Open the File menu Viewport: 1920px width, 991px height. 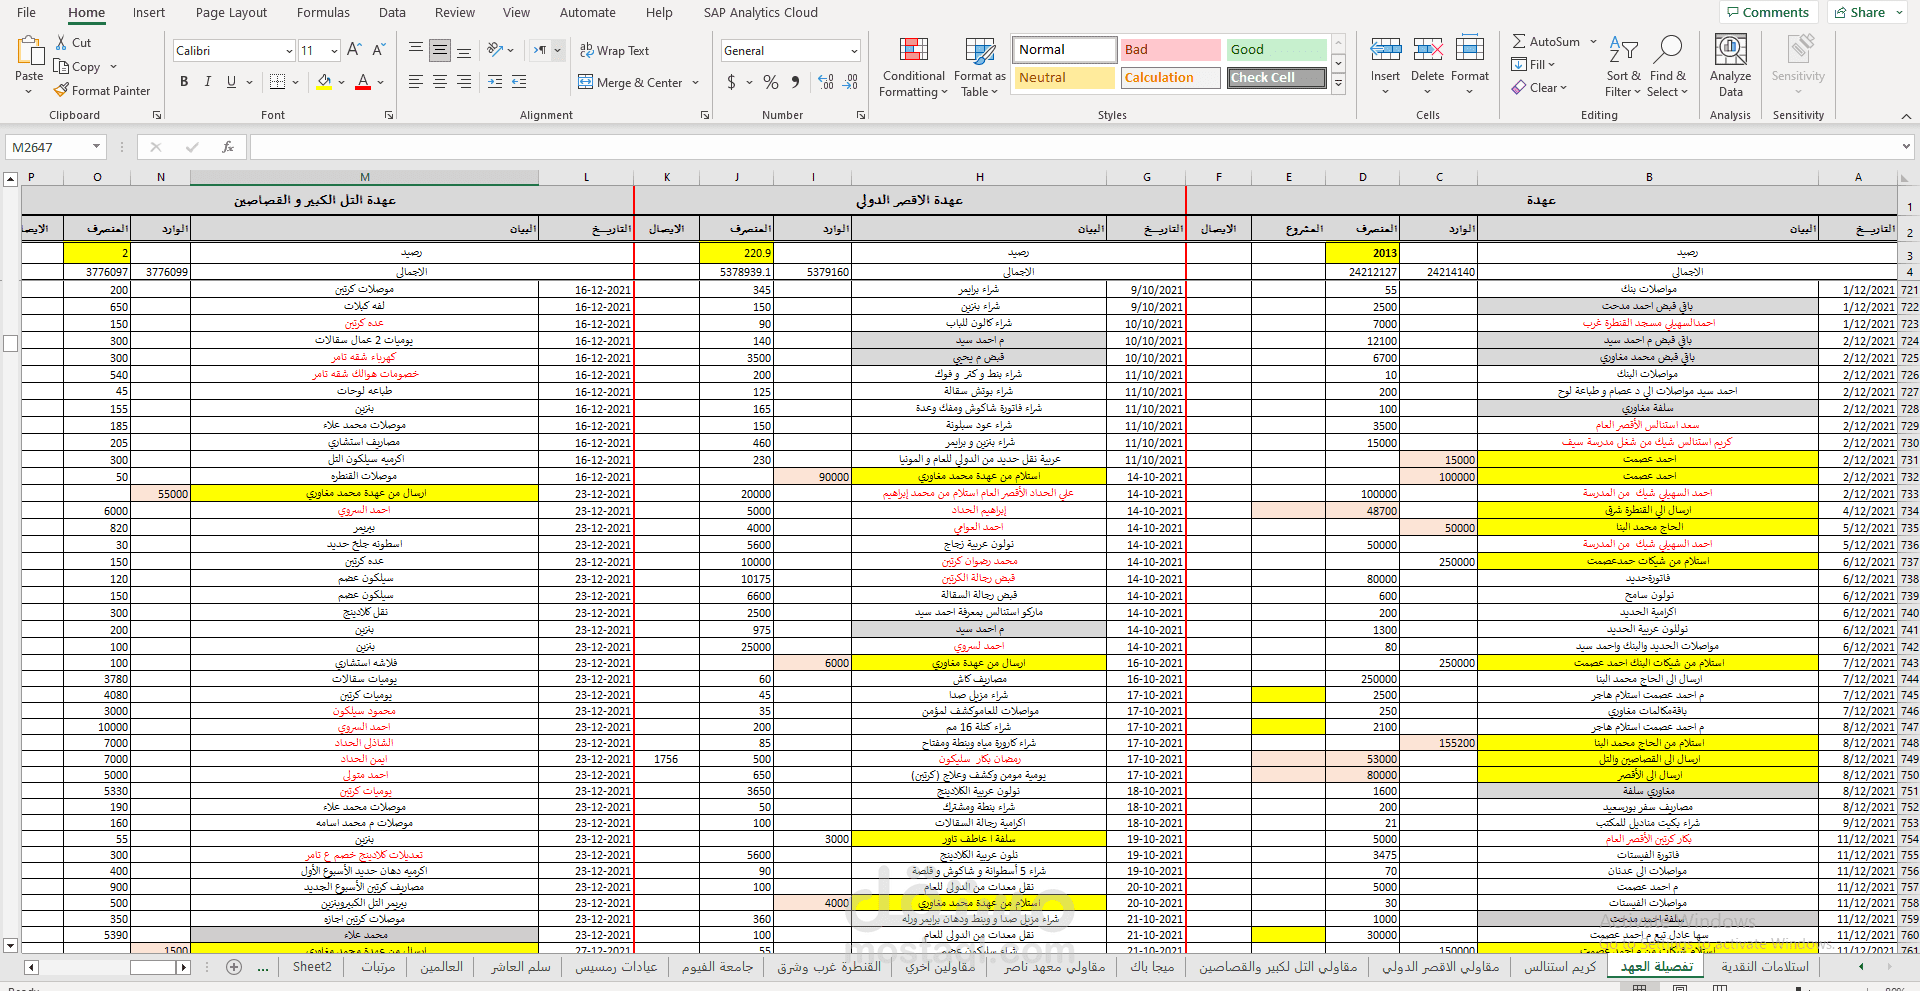tap(26, 13)
